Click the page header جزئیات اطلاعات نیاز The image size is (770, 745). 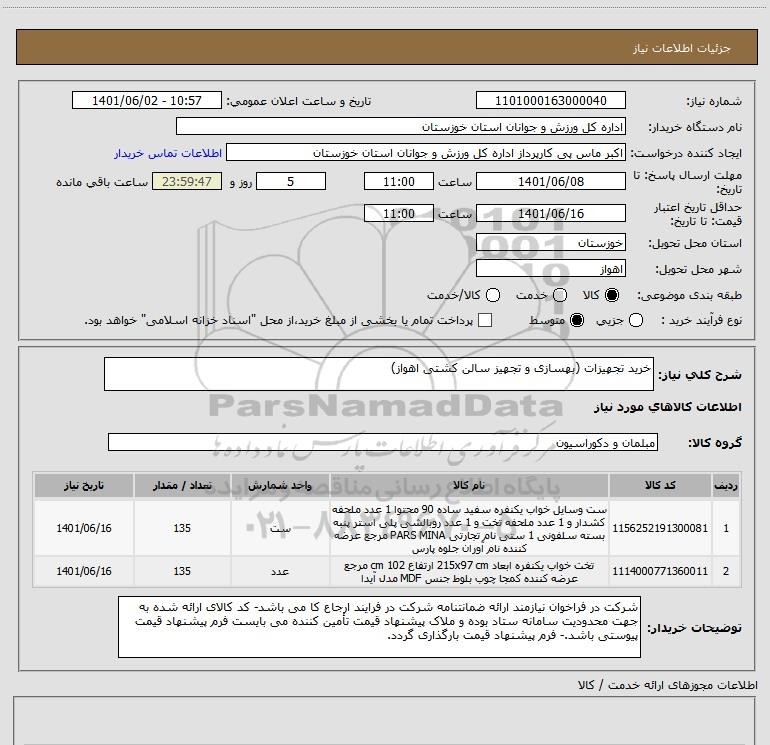[681, 48]
